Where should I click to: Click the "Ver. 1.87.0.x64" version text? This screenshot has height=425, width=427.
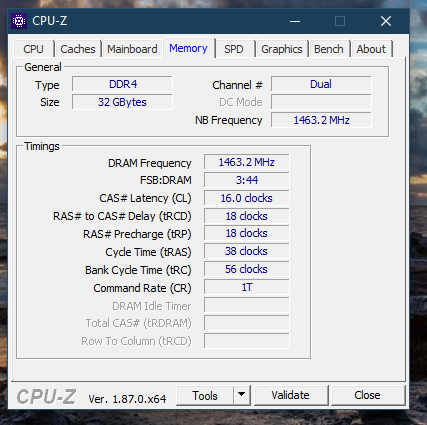(127, 399)
